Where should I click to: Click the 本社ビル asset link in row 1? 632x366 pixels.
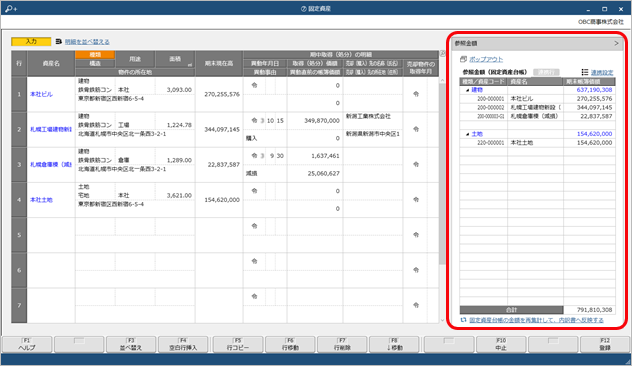(42, 94)
